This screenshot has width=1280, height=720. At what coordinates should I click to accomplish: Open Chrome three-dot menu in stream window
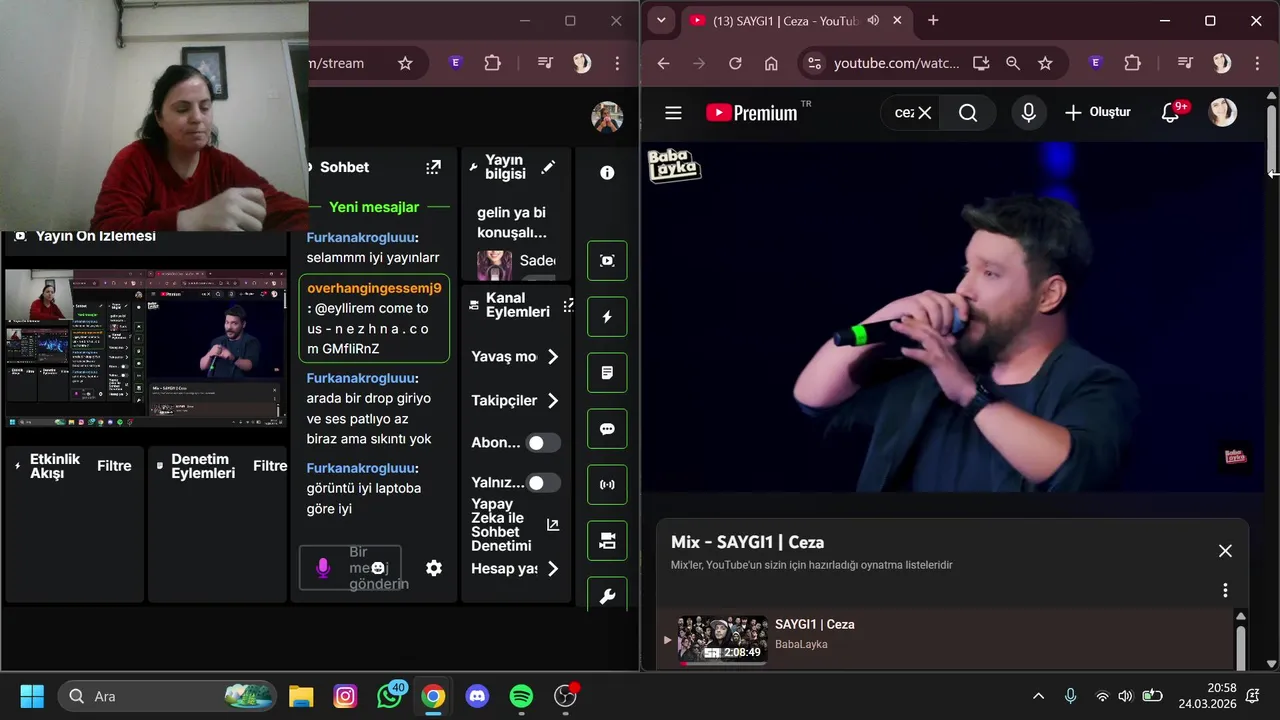click(619, 63)
